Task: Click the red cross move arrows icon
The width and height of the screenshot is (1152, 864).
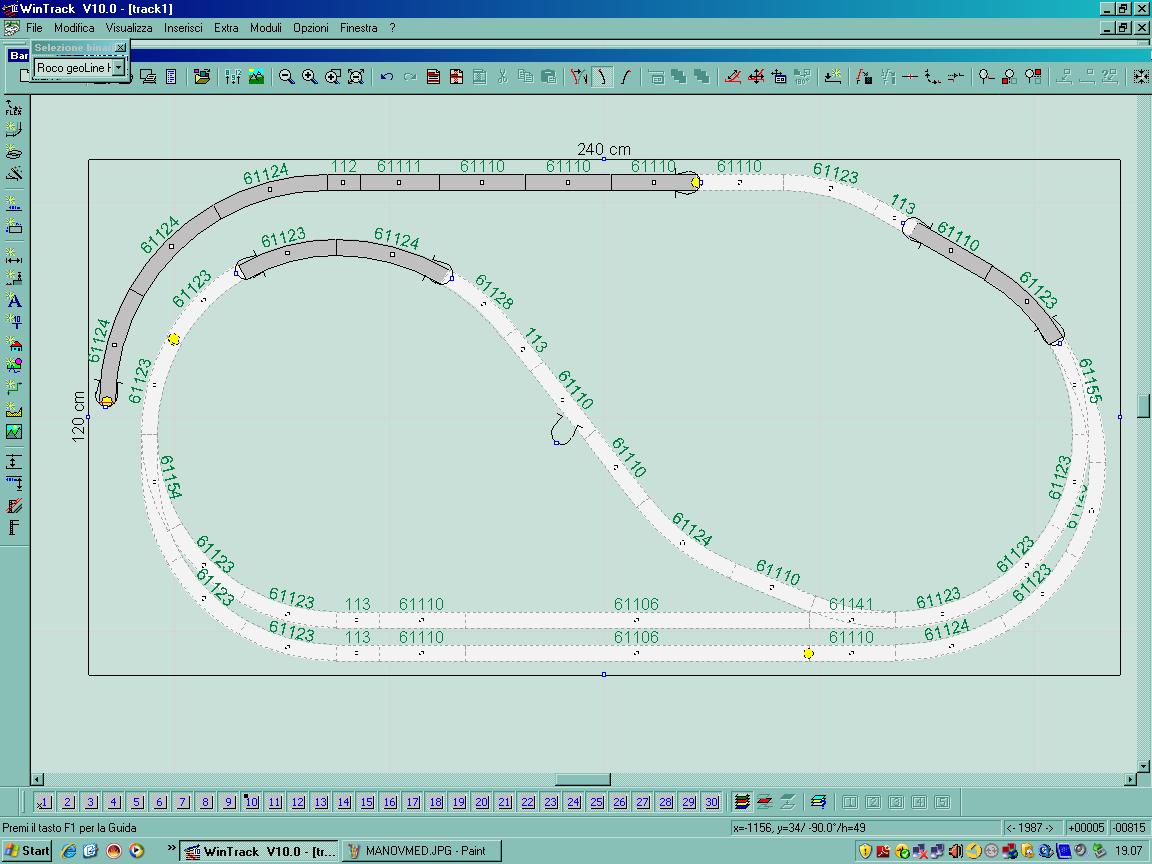Action: tap(756, 76)
